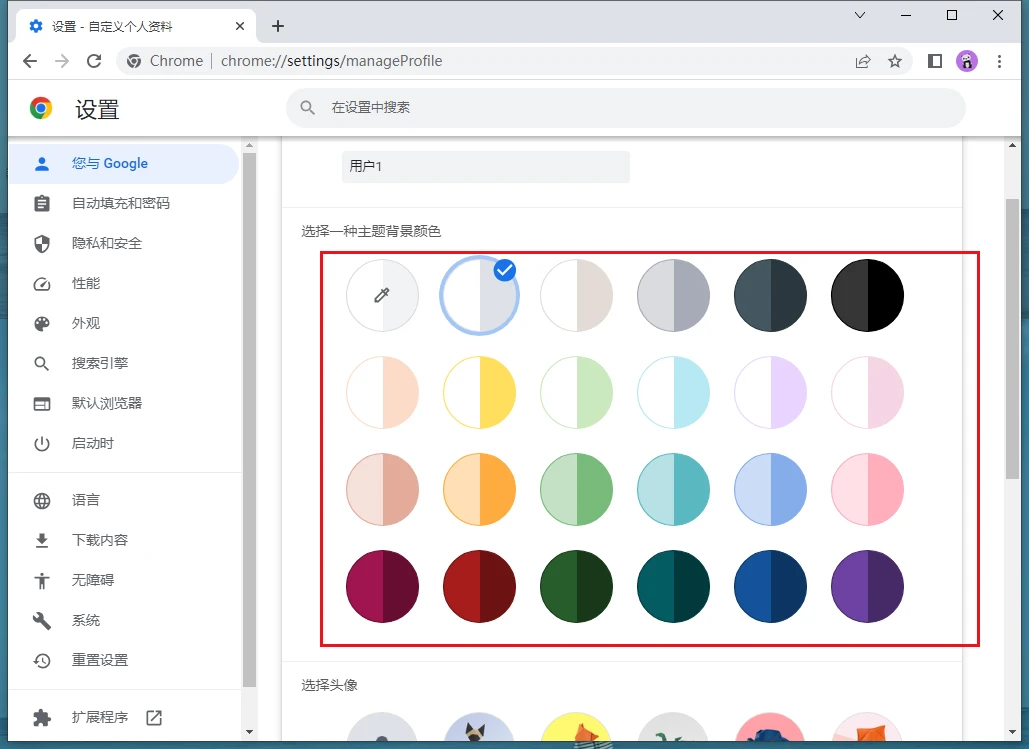Screen dimensions: 1029x749
Task: Select the black theme swatch
Action: coord(868,295)
